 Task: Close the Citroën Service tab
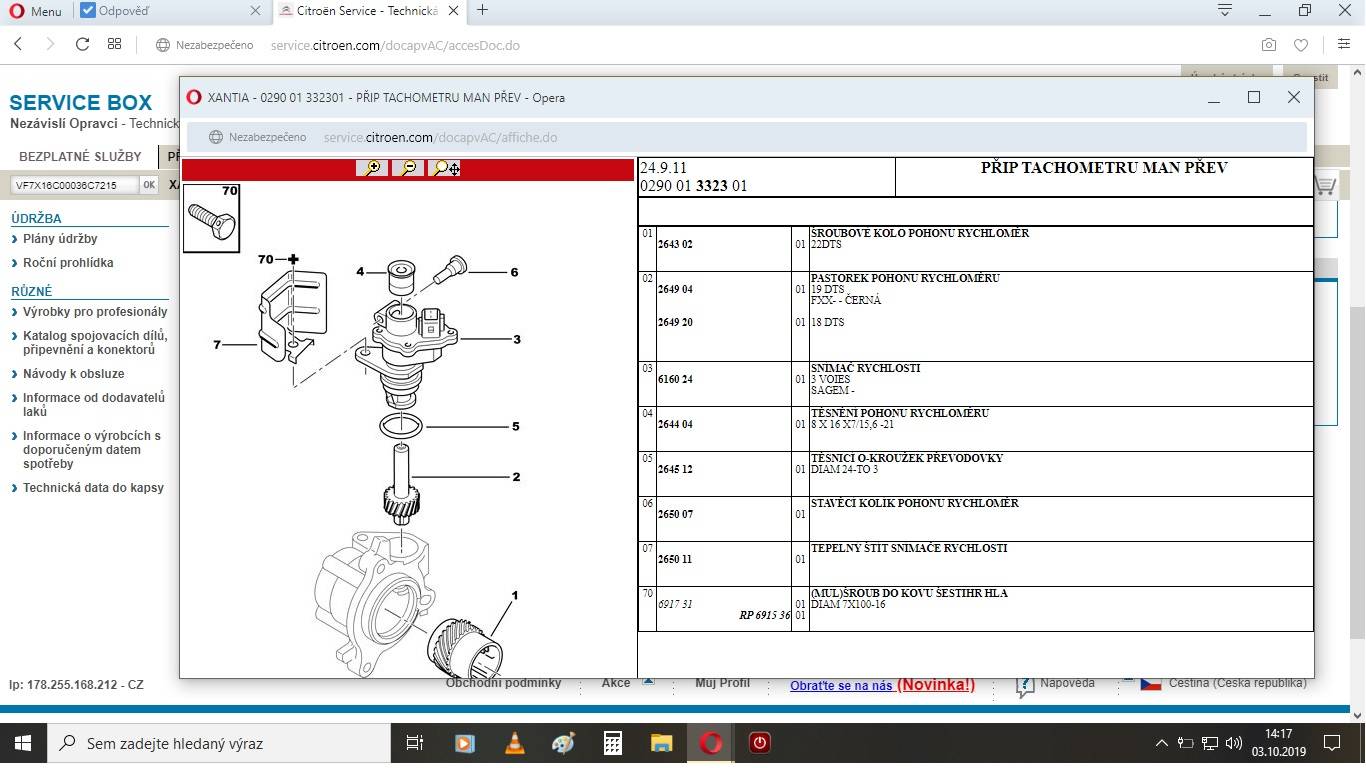click(x=455, y=11)
